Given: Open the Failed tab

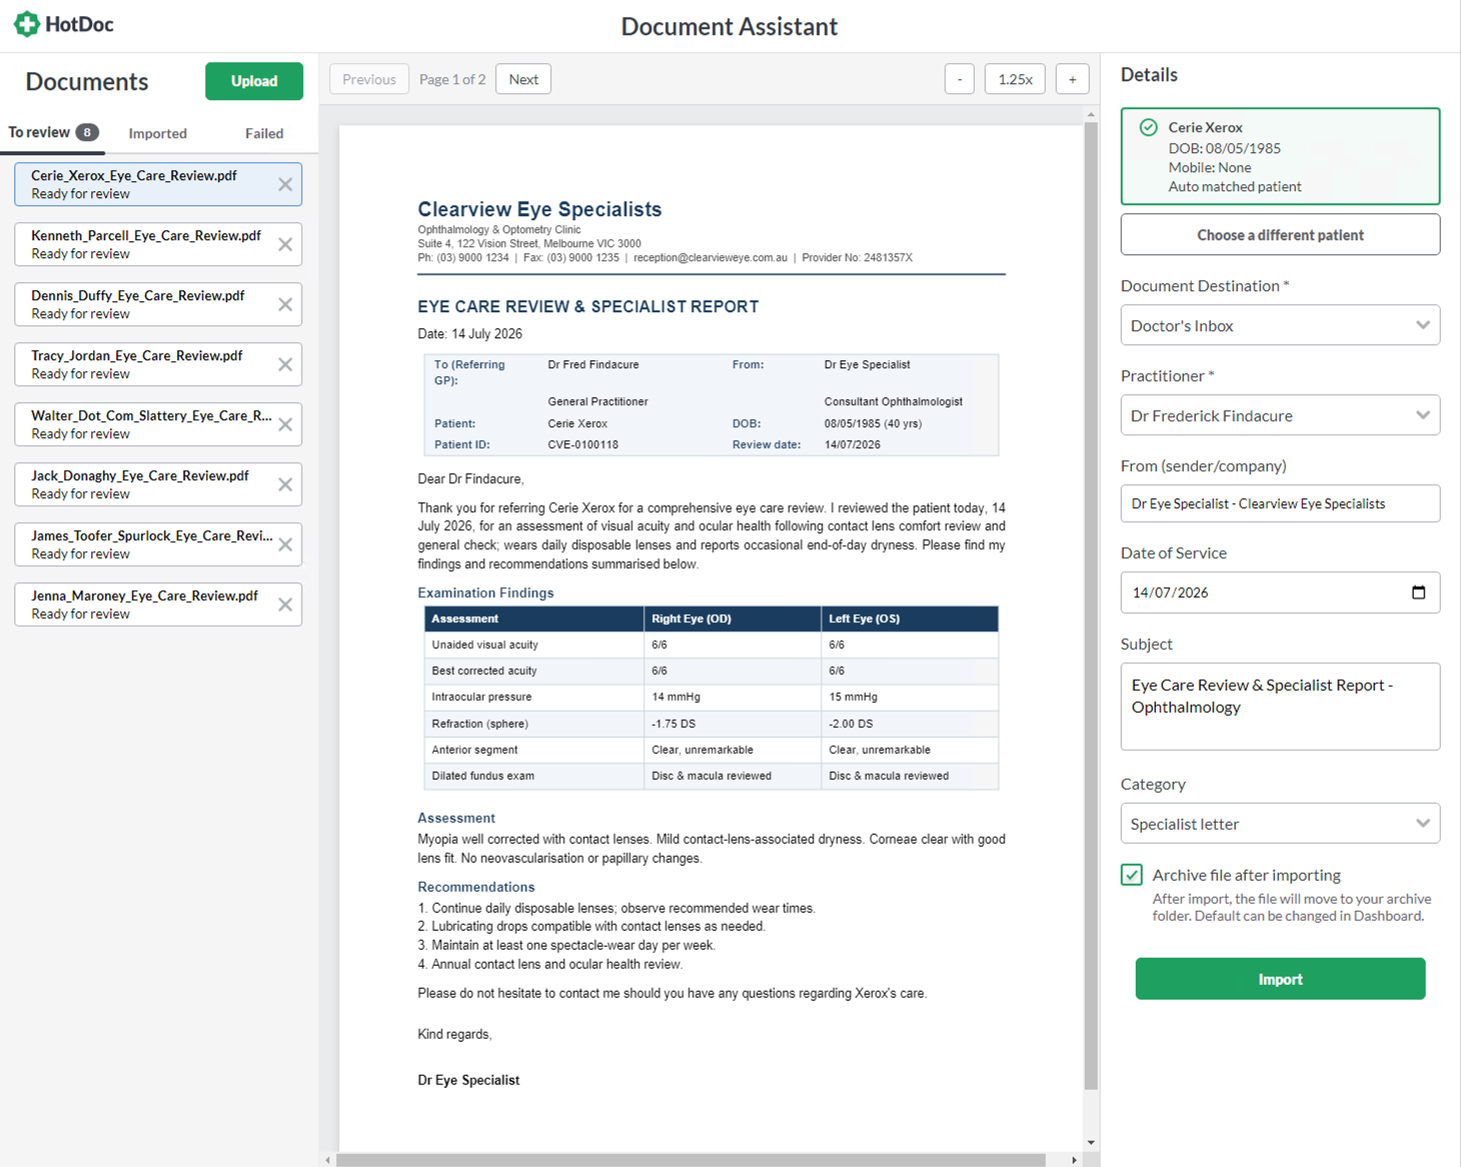Looking at the screenshot, I should click(x=264, y=133).
